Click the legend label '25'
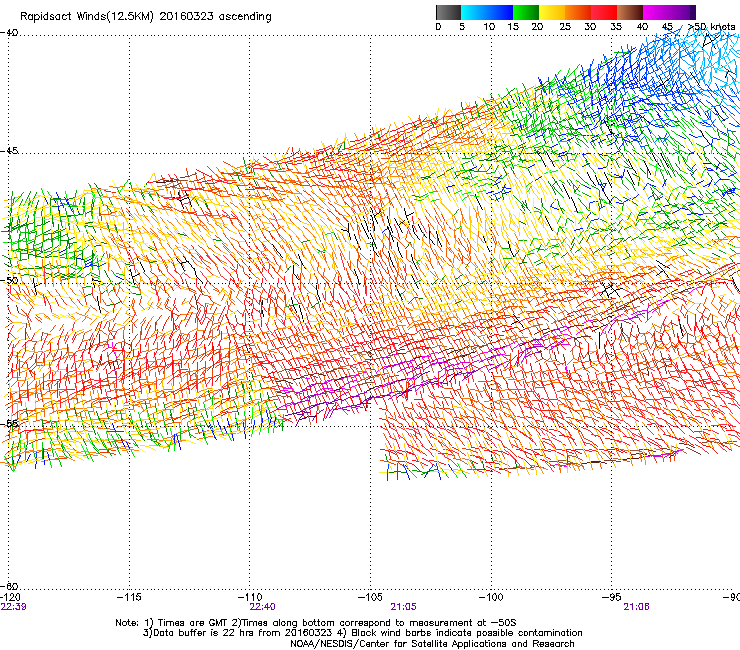 coord(565,27)
